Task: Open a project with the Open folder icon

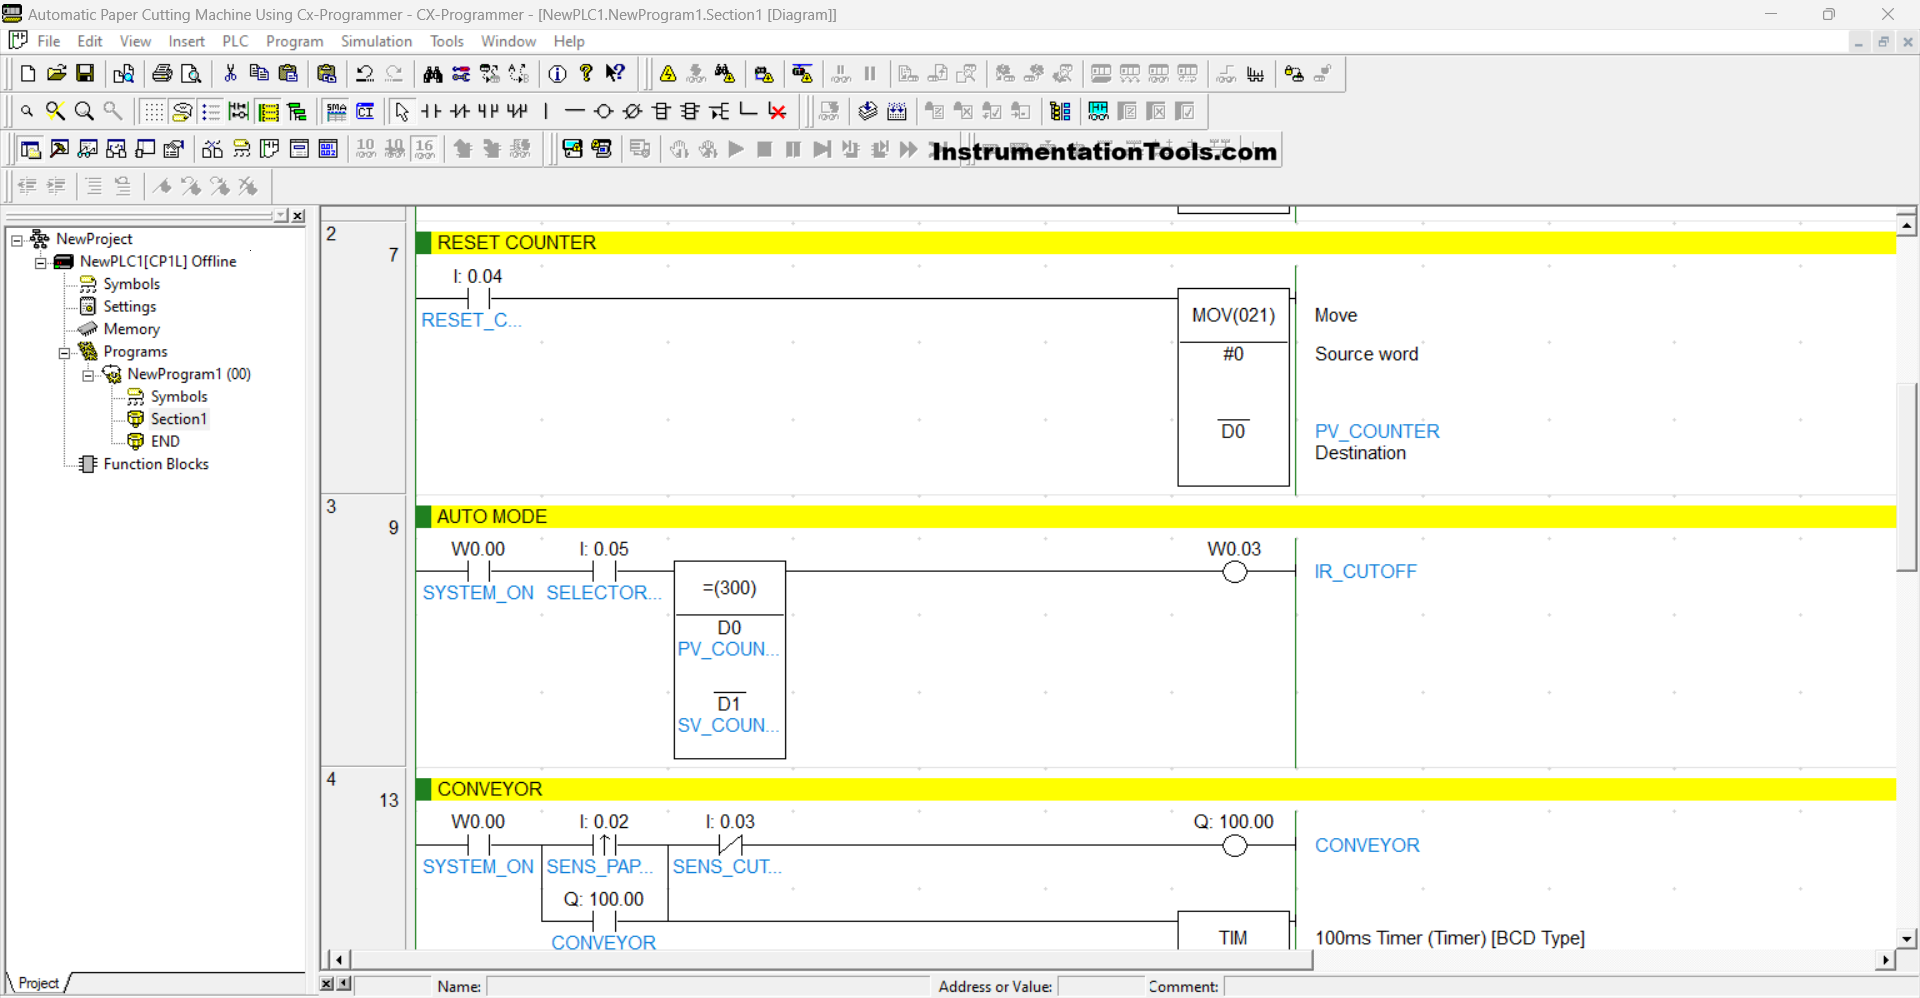Action: [57, 73]
